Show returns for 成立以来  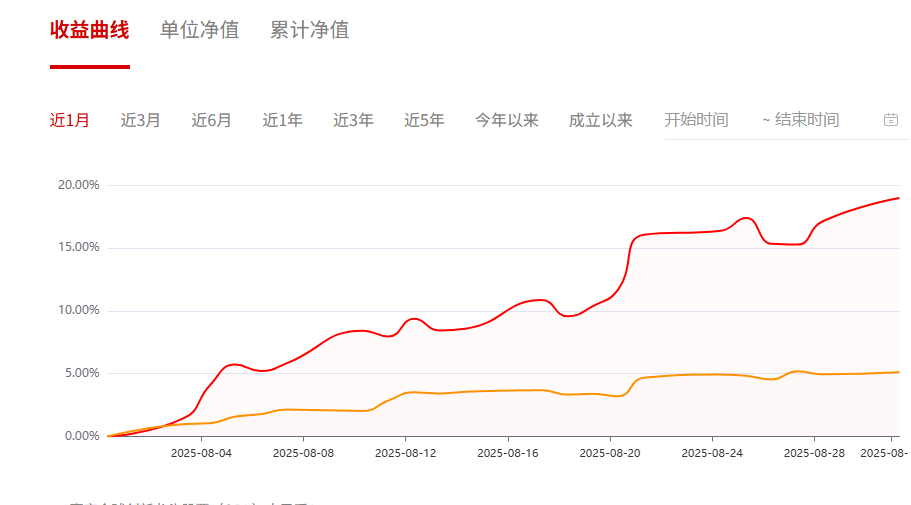[x=601, y=120]
